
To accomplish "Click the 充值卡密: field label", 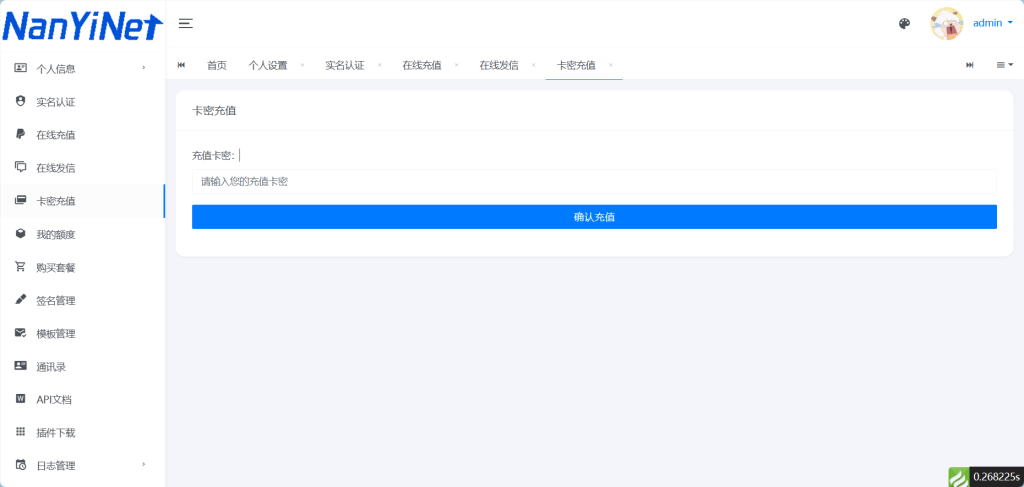I will pyautogui.click(x=214, y=155).
